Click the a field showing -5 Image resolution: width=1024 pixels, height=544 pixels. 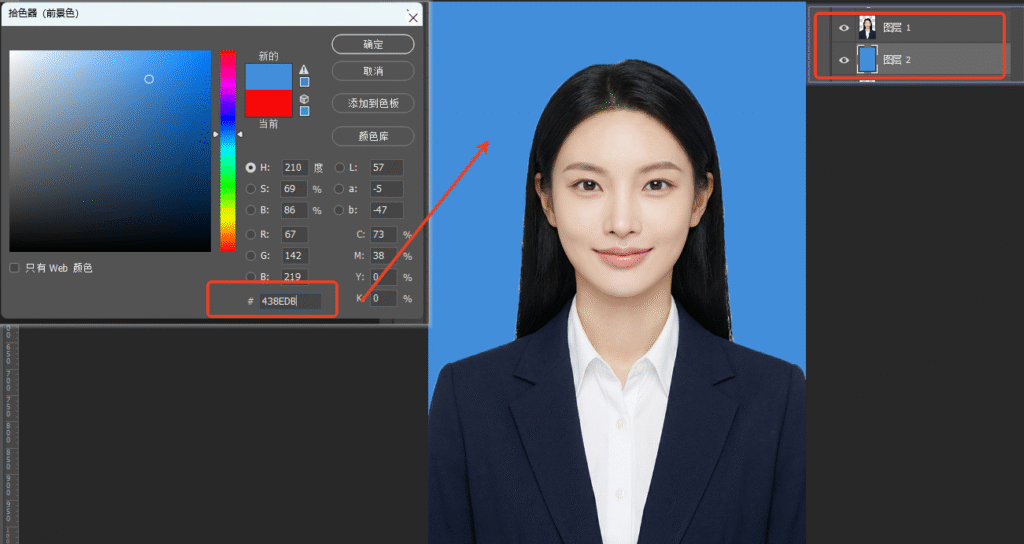(386, 189)
